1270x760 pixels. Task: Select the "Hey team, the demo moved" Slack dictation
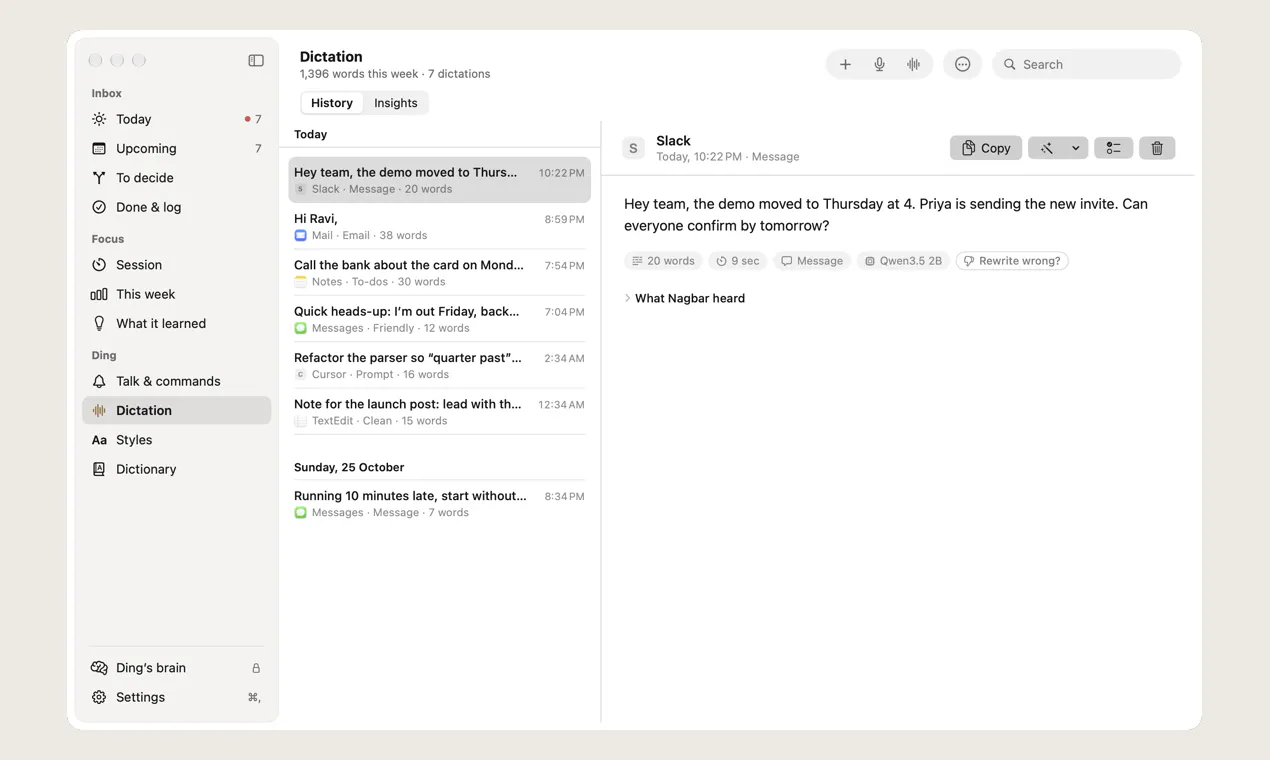pyautogui.click(x=439, y=180)
